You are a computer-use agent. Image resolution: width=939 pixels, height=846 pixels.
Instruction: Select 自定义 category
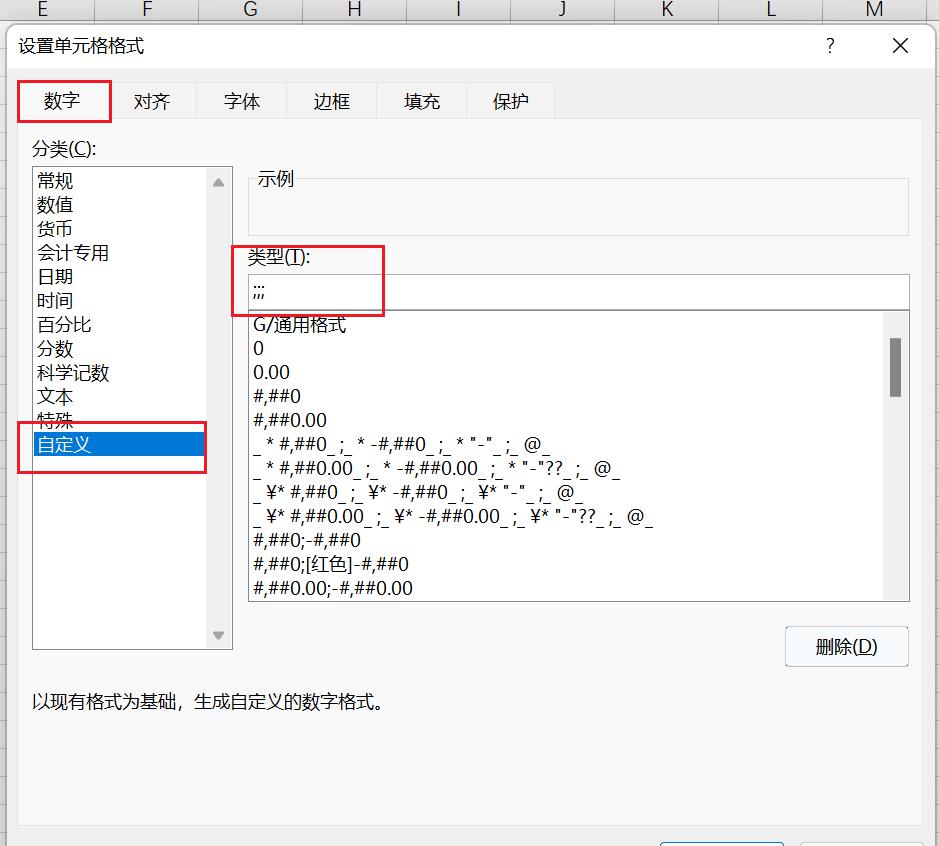[120, 444]
